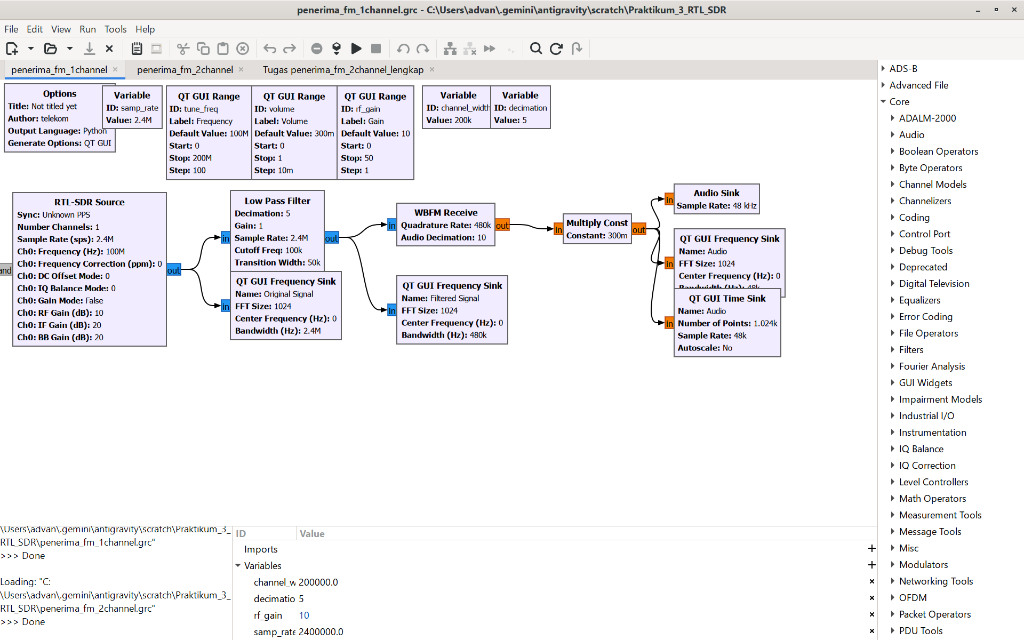Image resolution: width=1024 pixels, height=640 pixels.
Task: Collapse the Variables section
Action: coord(238,566)
